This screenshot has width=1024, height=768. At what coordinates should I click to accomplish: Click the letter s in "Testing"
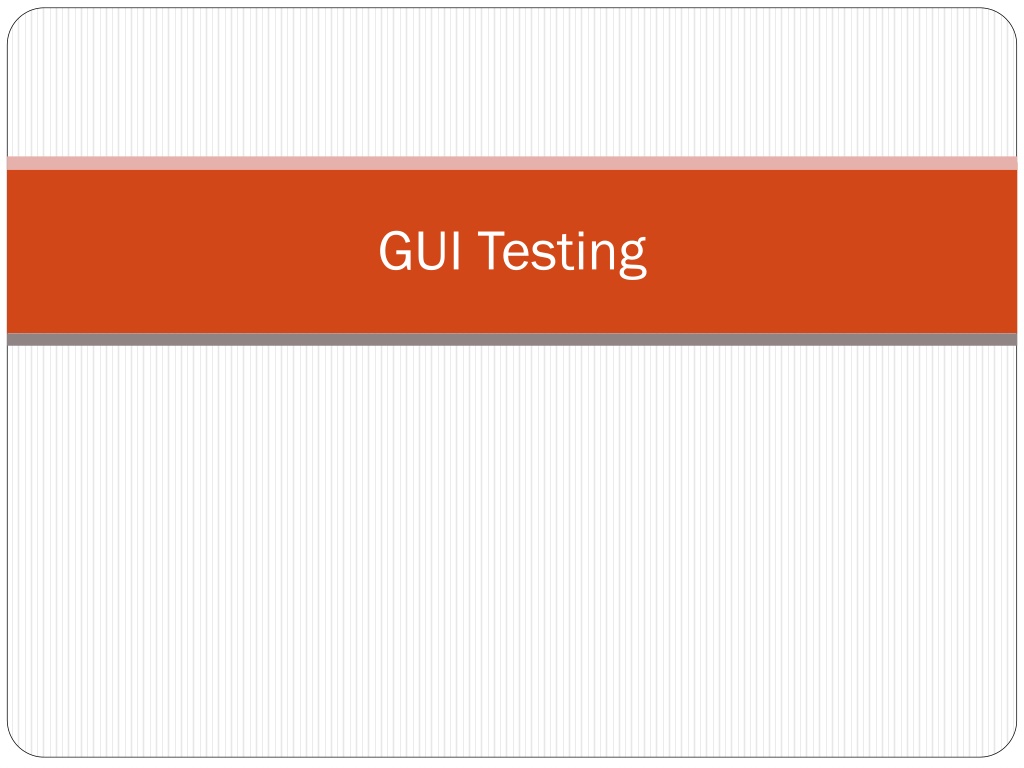(543, 255)
